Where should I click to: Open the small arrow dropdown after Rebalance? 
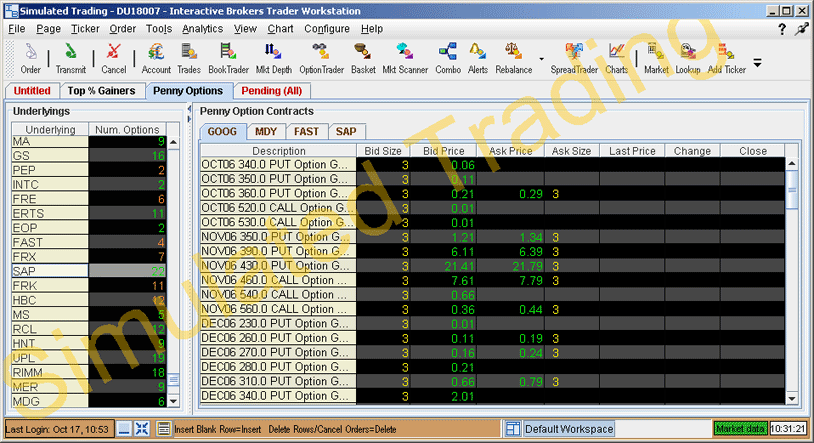(541, 59)
